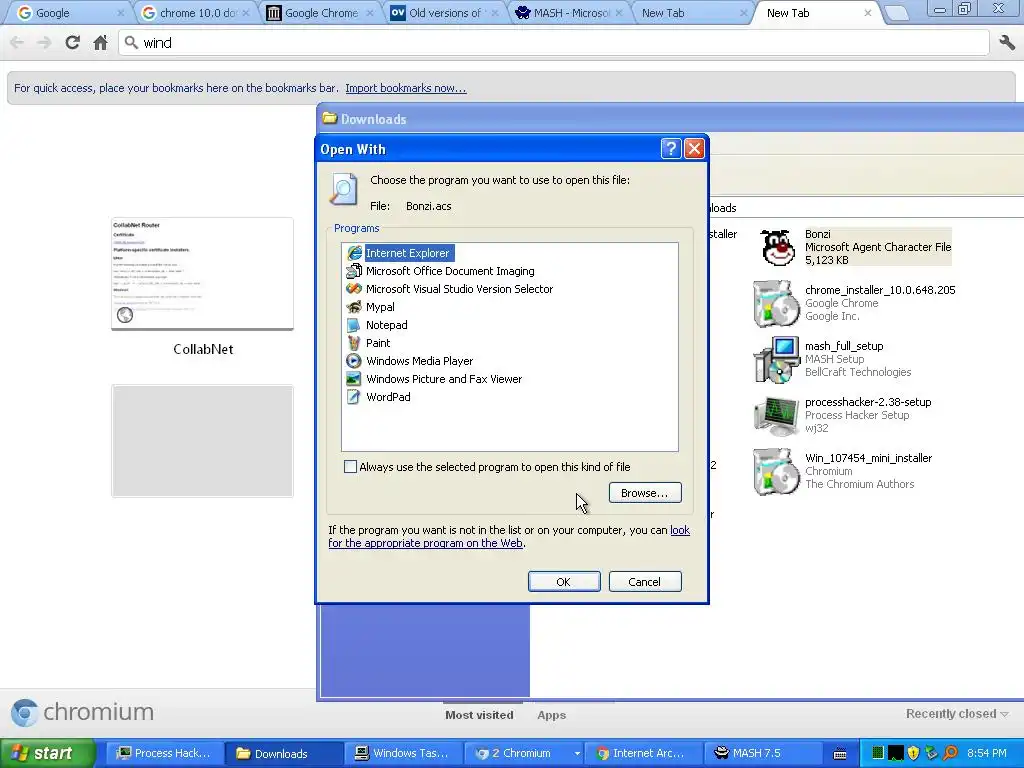The width and height of the screenshot is (1024, 768).
Task: Click the green Process Hacker tray icon
Action: pyautogui.click(x=878, y=753)
